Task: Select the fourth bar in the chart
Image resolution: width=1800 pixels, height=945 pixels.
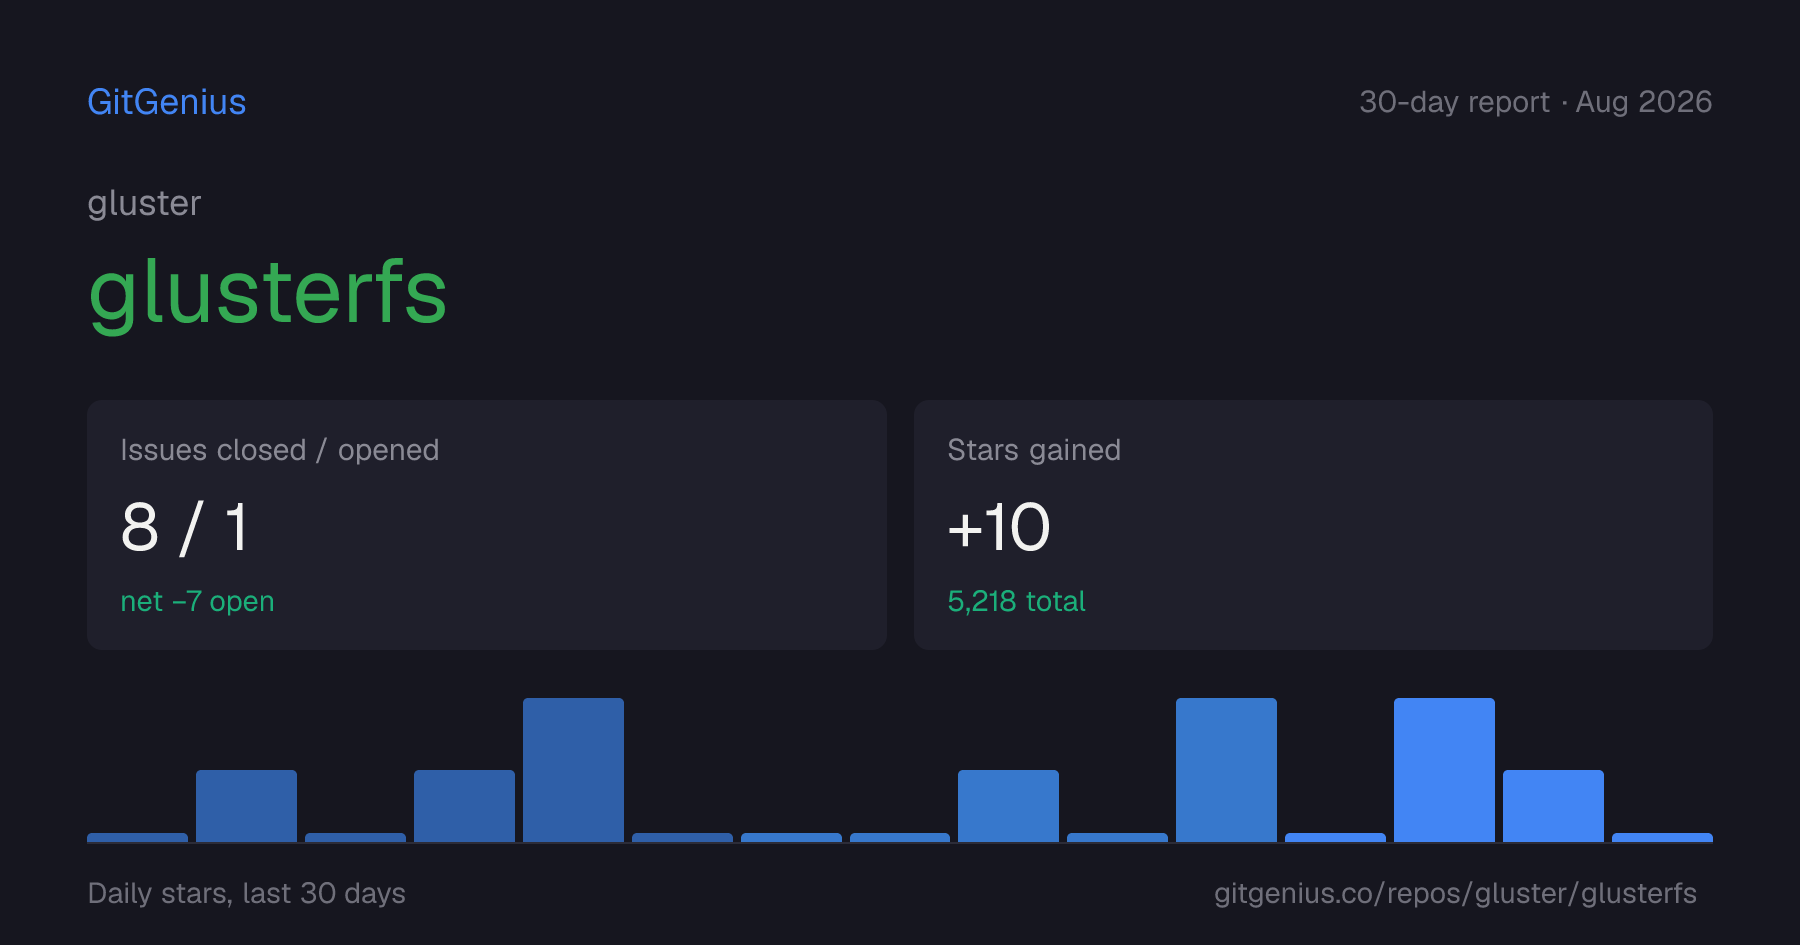Action: [x=464, y=806]
